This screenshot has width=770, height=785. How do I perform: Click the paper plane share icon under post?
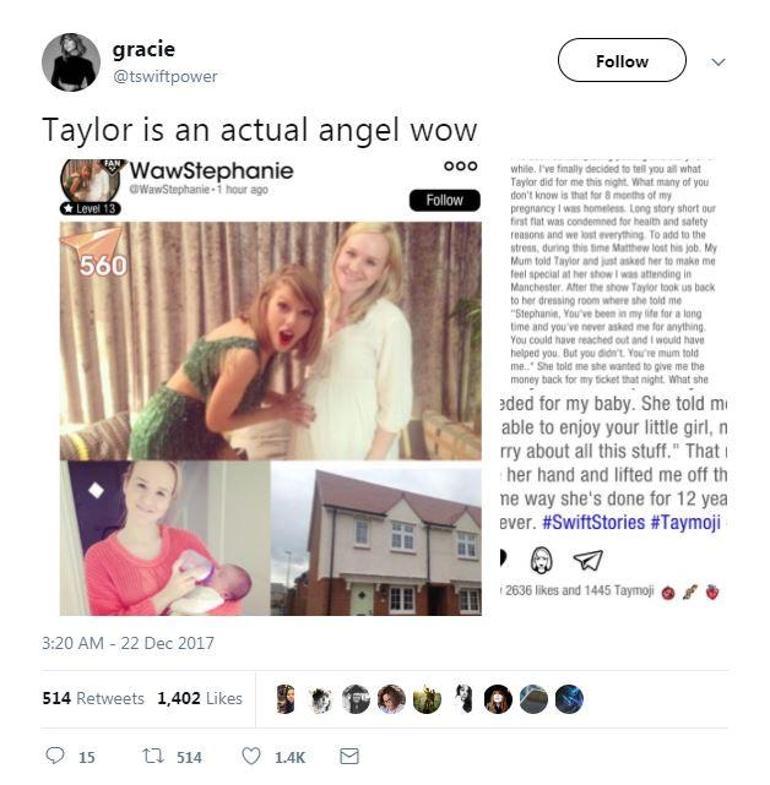(587, 560)
